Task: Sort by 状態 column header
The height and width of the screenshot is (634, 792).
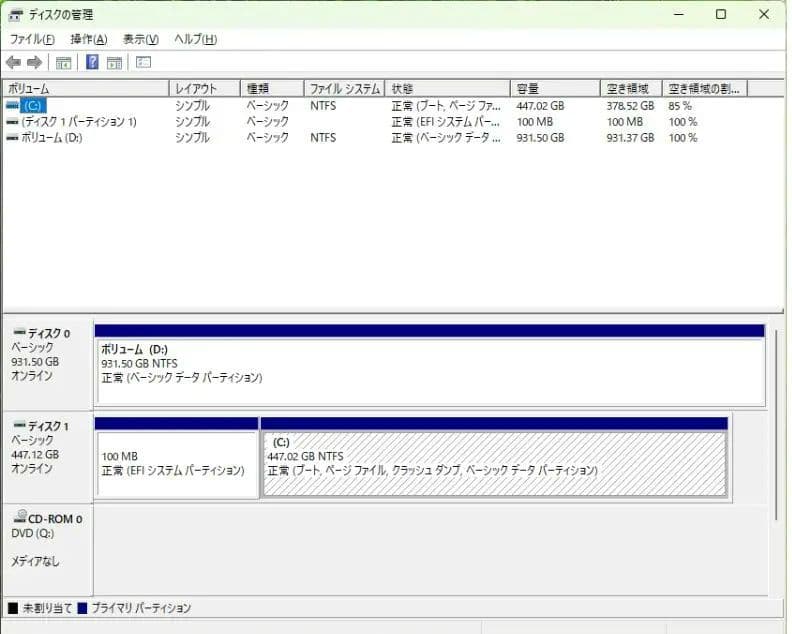Action: coord(448,89)
